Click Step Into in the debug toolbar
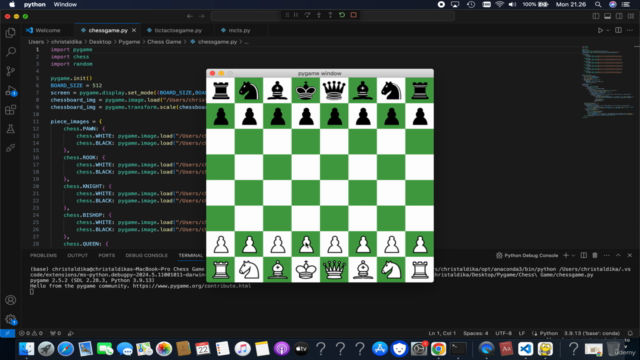The image size is (640, 360). 319,15
